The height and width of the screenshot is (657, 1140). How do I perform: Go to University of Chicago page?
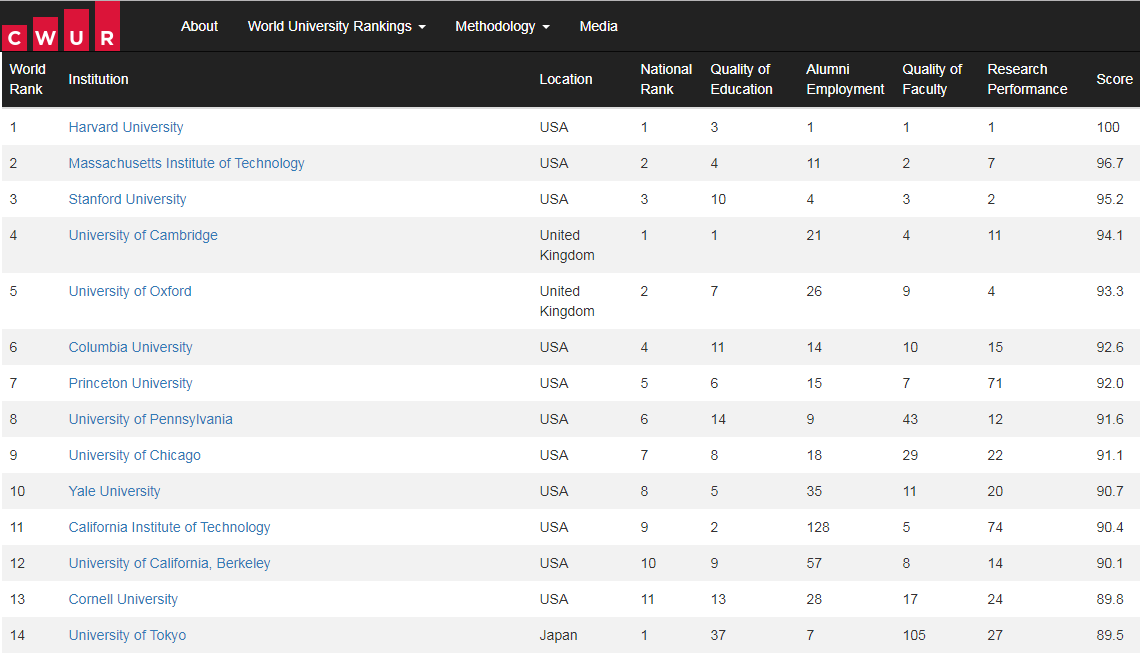point(135,455)
